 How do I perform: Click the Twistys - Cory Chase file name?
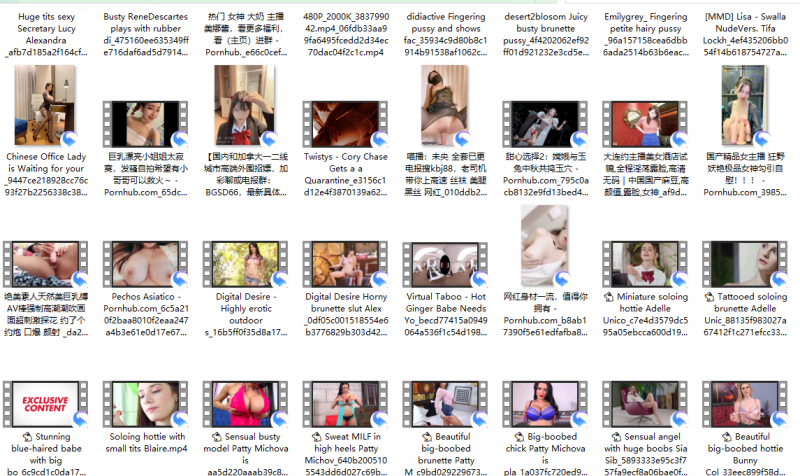(346, 177)
